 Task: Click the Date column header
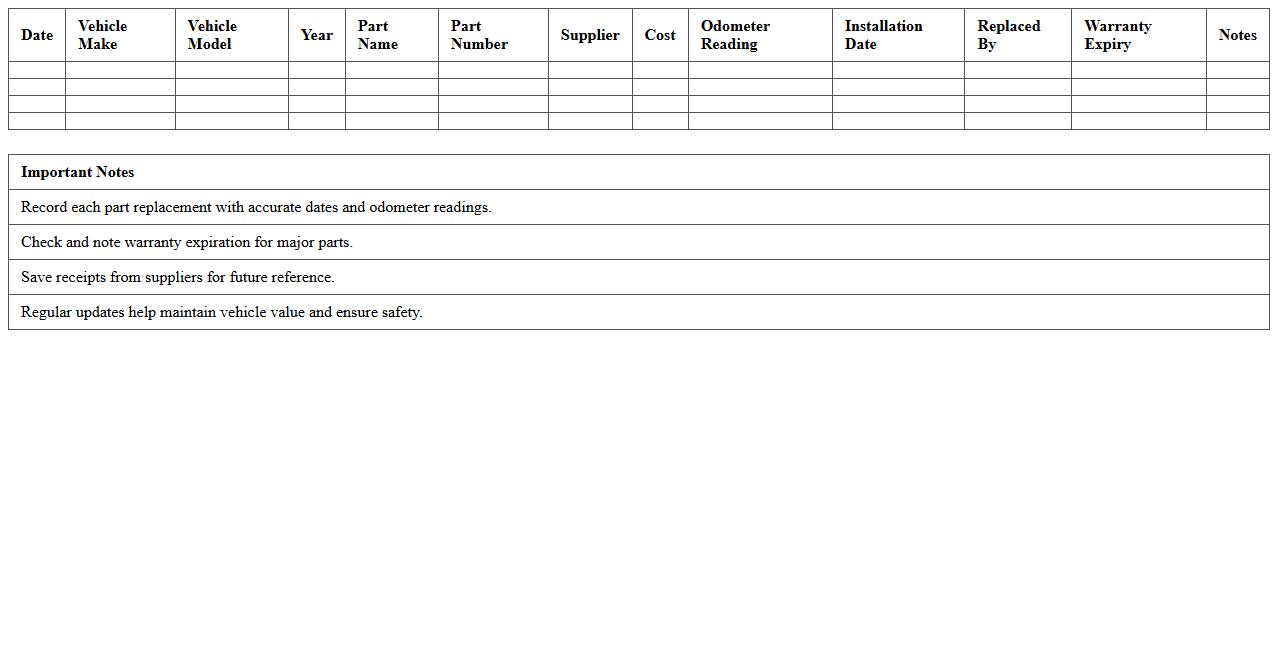[37, 35]
